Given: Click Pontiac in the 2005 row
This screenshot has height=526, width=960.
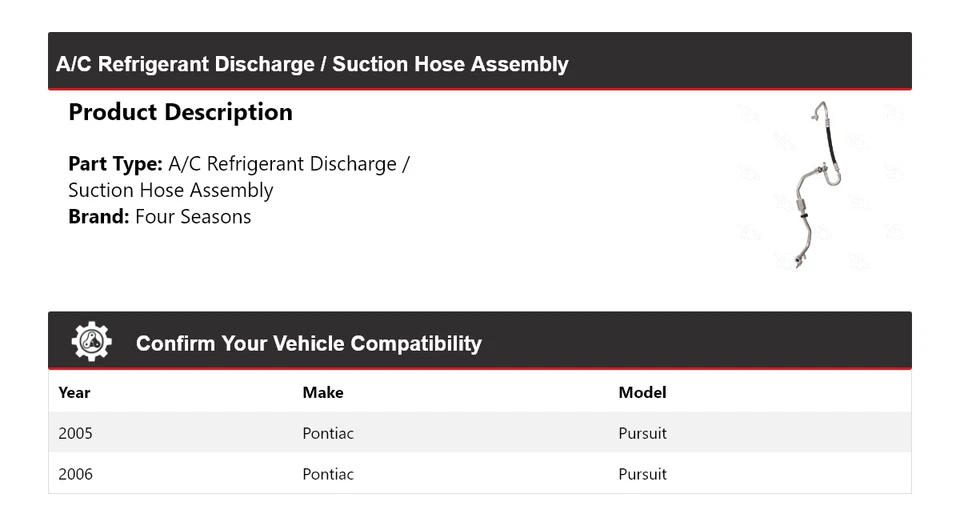Looking at the screenshot, I should point(328,433).
